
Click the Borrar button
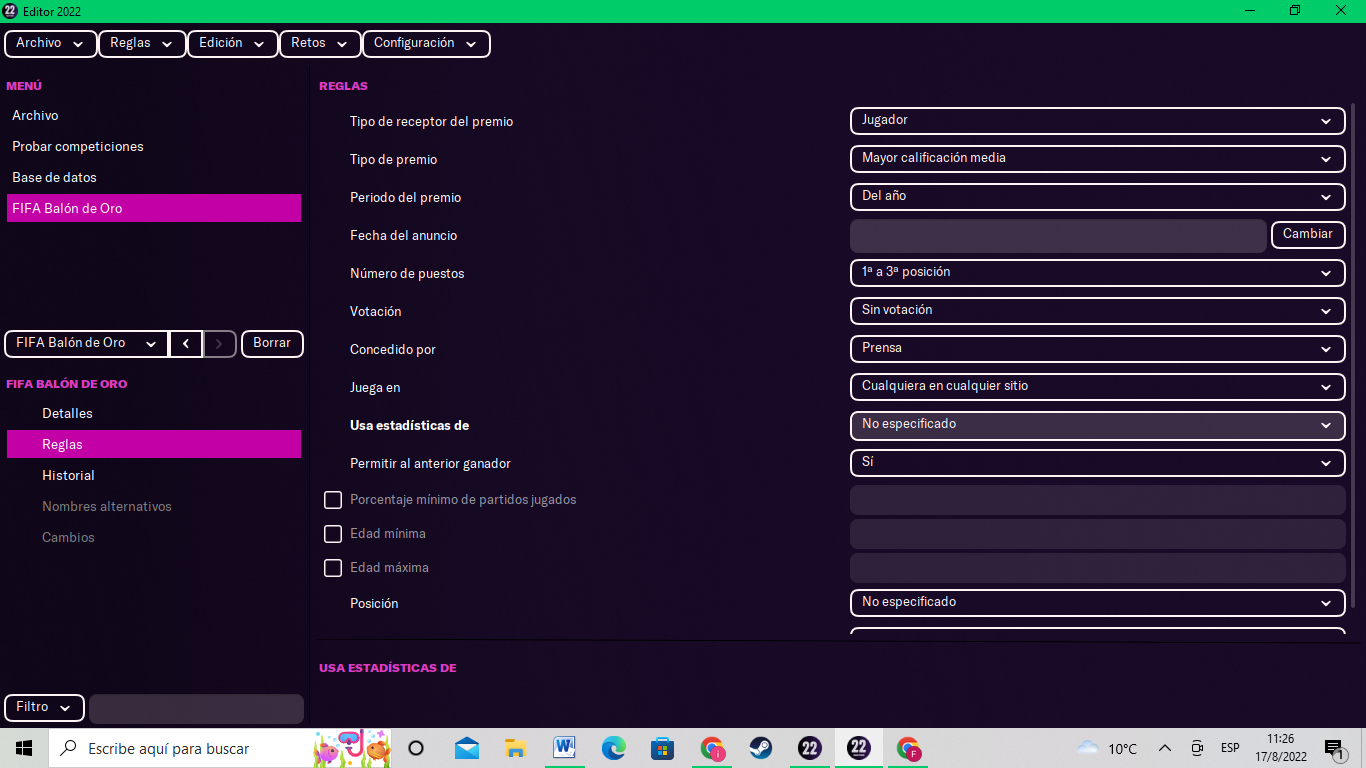(x=272, y=344)
